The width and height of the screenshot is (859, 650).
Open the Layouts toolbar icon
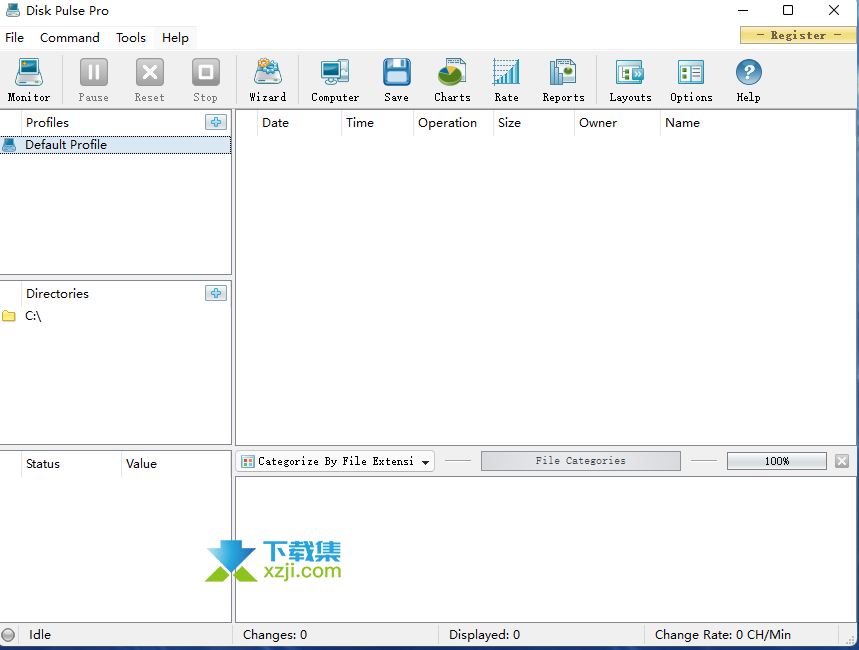(x=630, y=79)
